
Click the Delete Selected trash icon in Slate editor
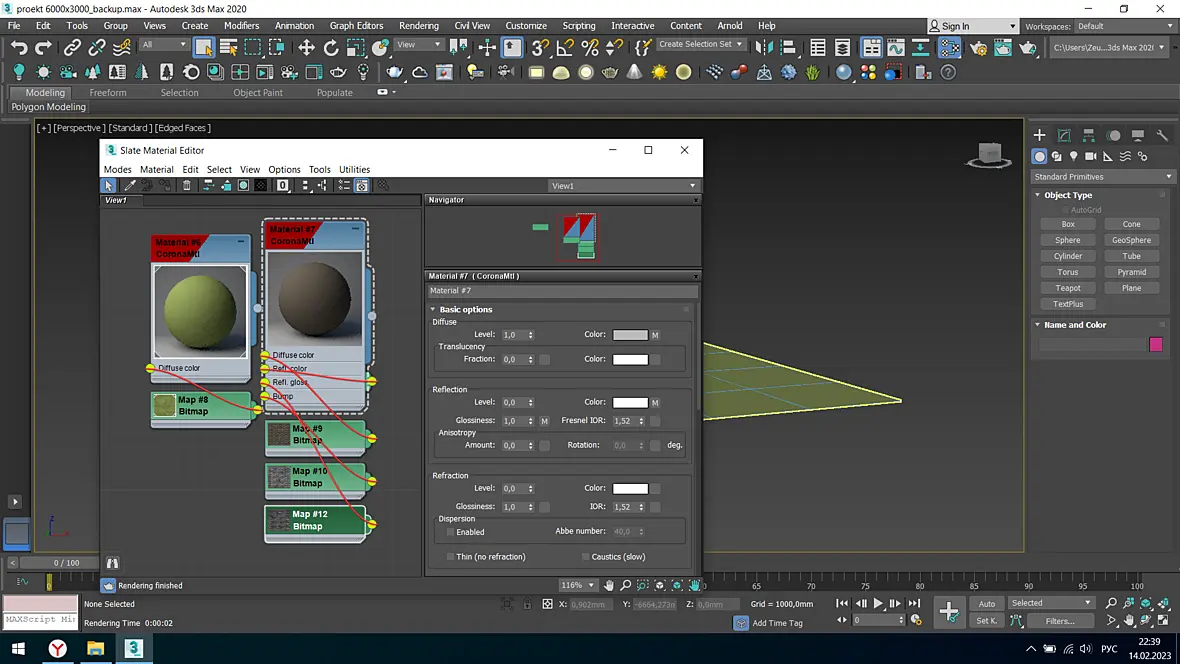pyautogui.click(x=187, y=185)
